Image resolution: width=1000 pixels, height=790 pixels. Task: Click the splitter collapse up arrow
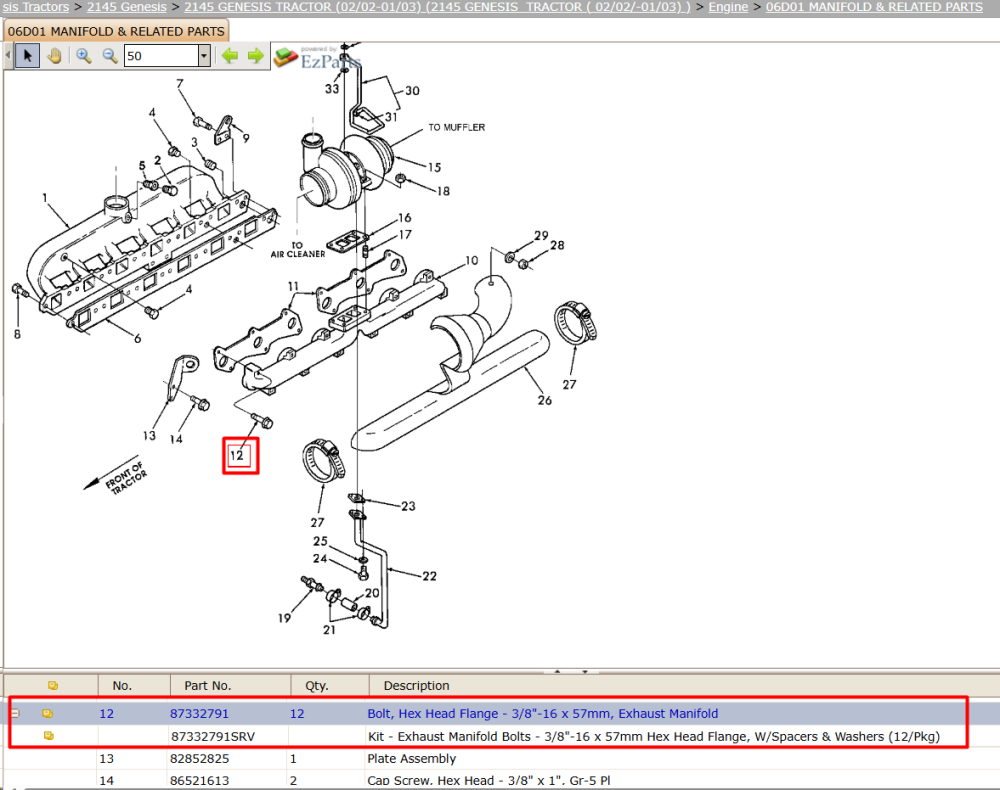coord(557,671)
